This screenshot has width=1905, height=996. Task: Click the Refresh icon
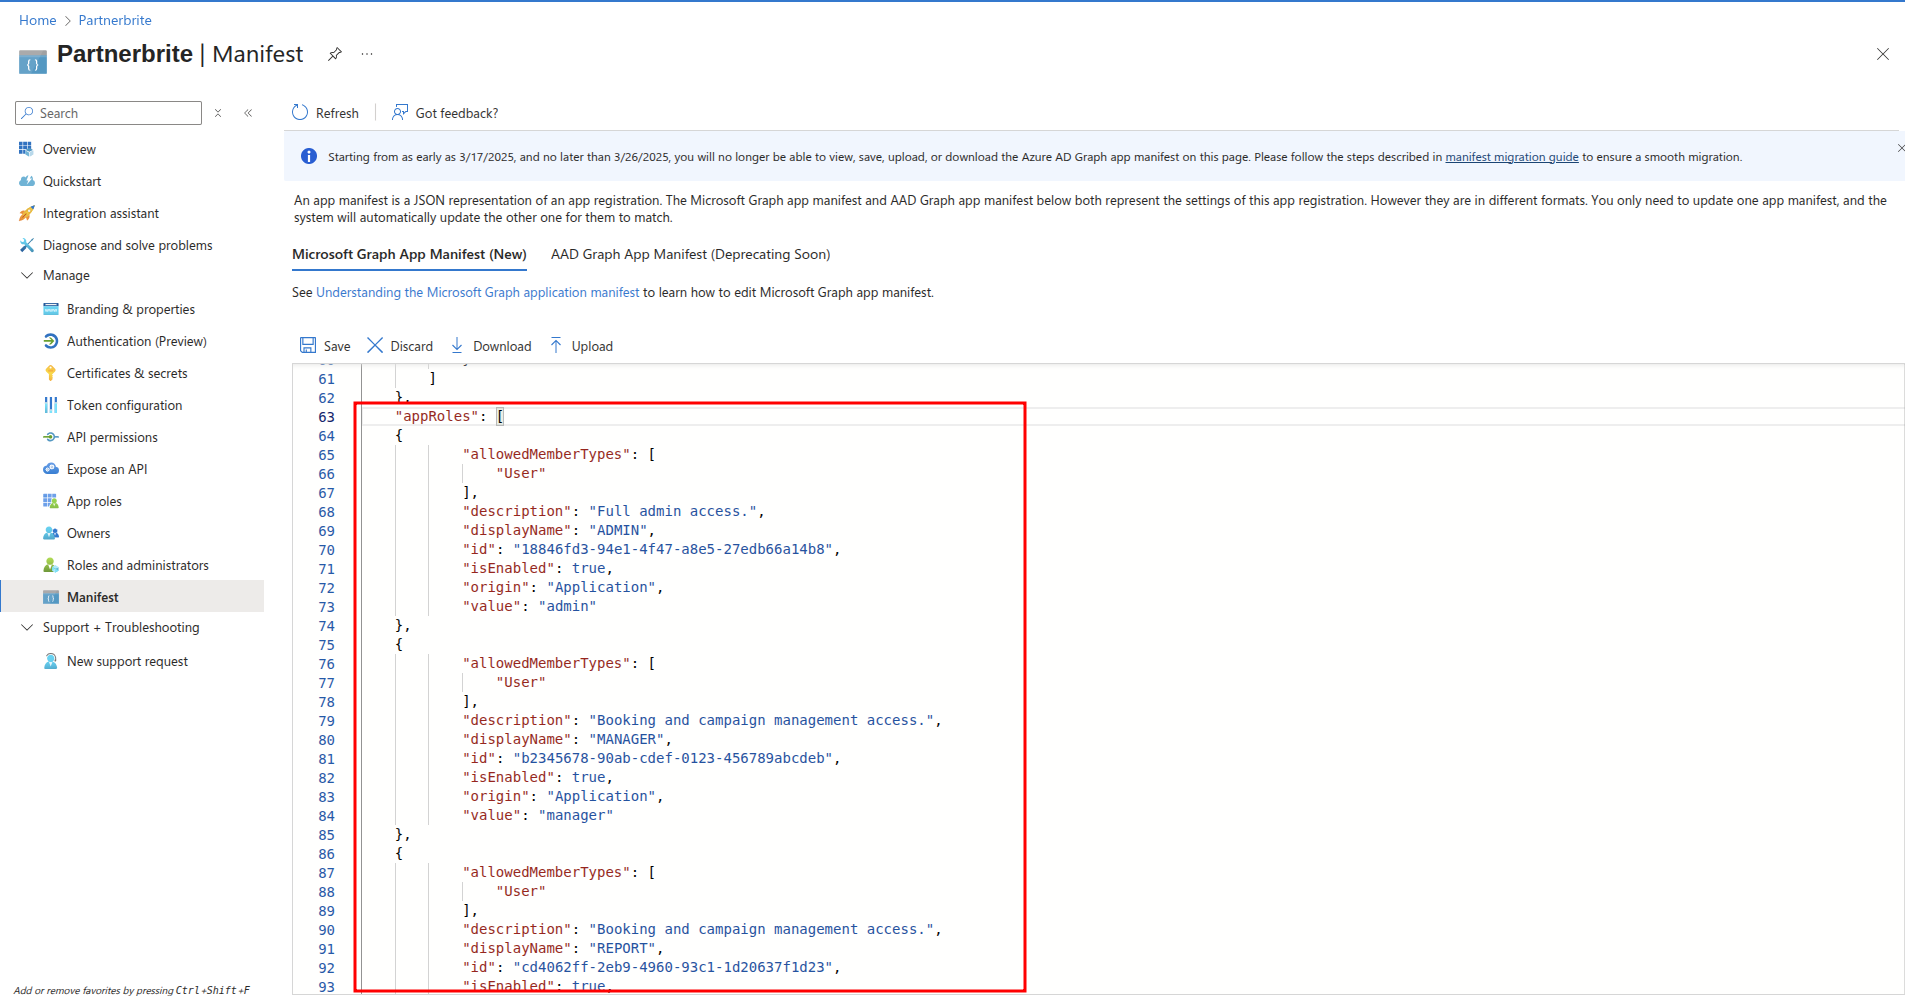[300, 112]
